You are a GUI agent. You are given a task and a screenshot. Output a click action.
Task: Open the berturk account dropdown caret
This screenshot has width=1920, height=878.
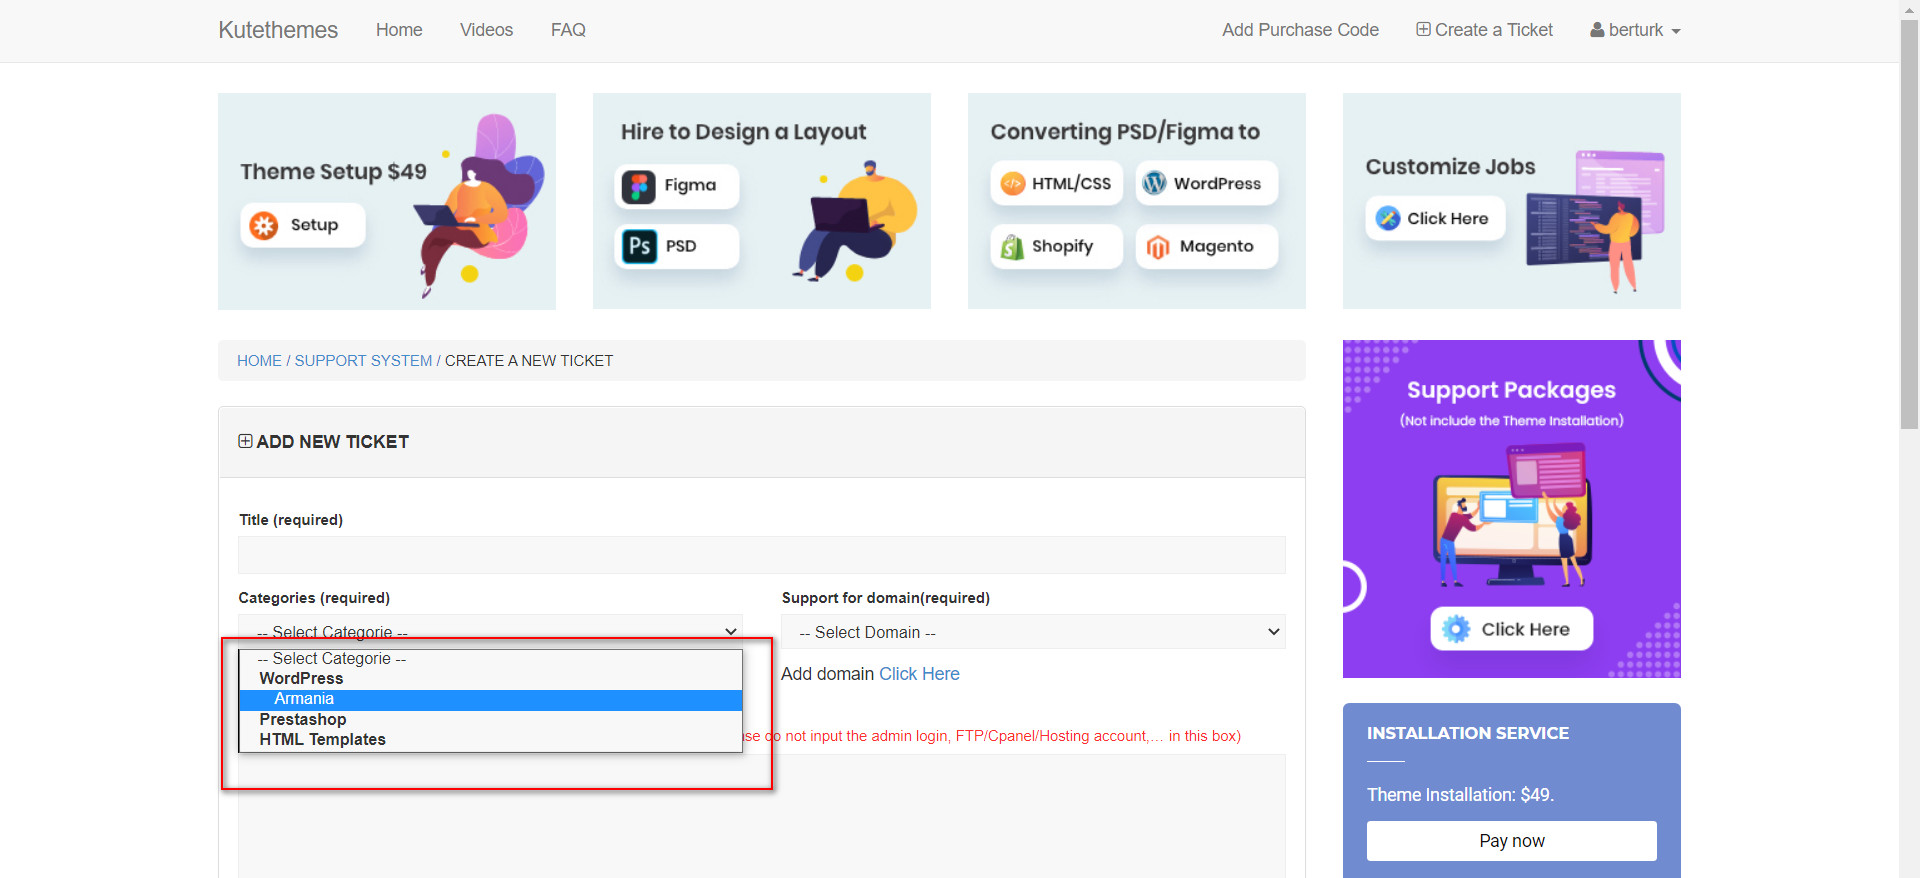coord(1676,31)
